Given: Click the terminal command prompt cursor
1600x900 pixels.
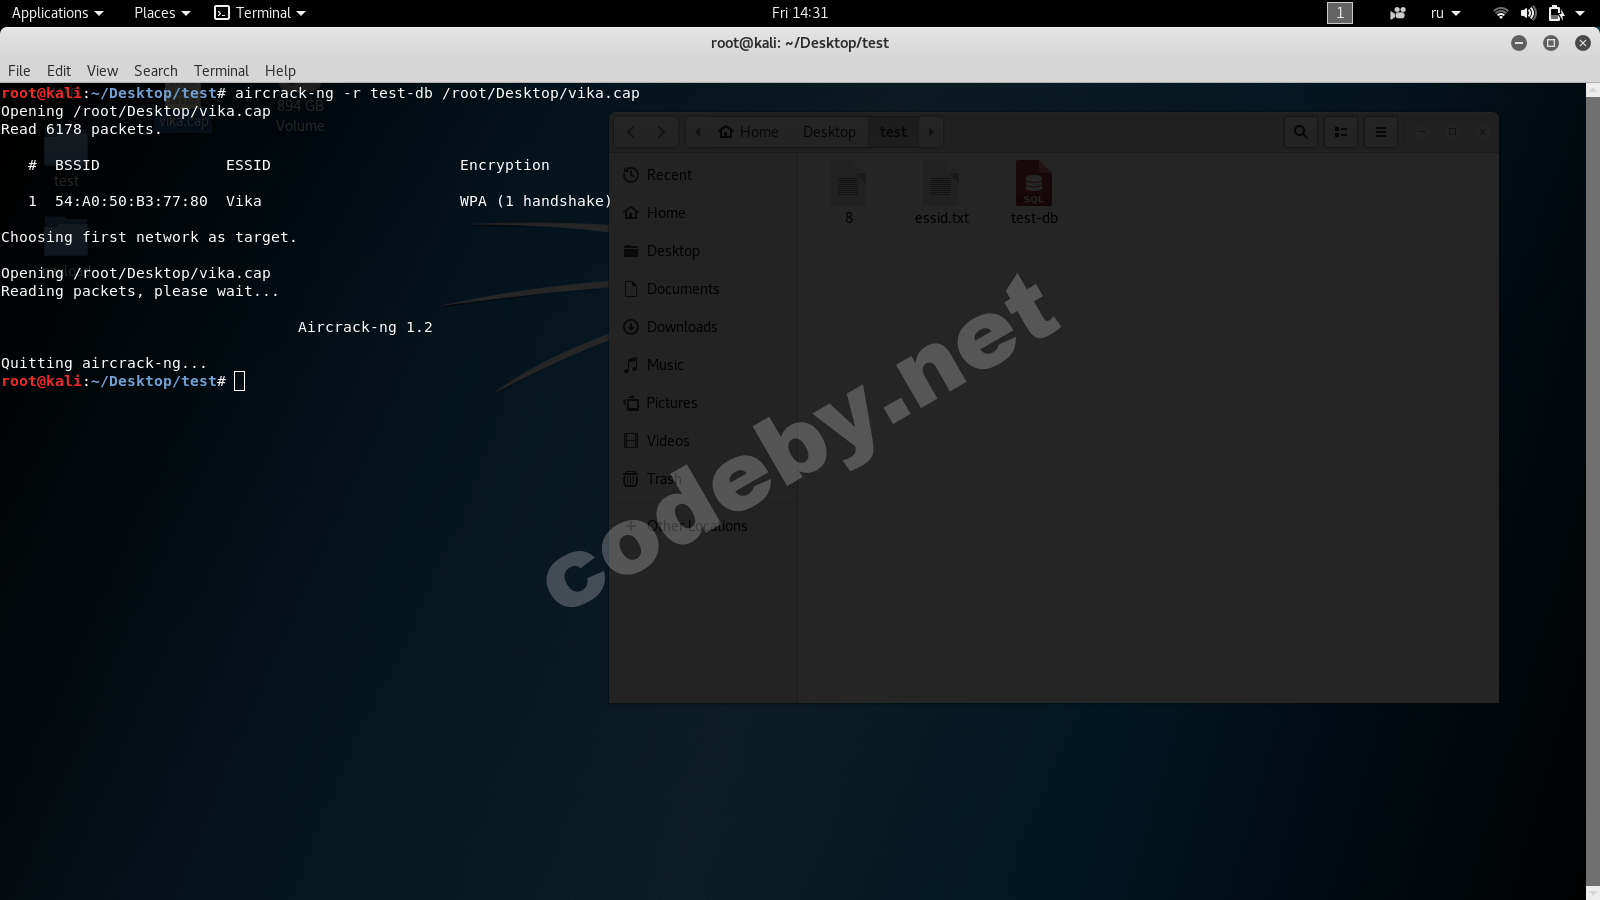Looking at the screenshot, I should tap(239, 381).
